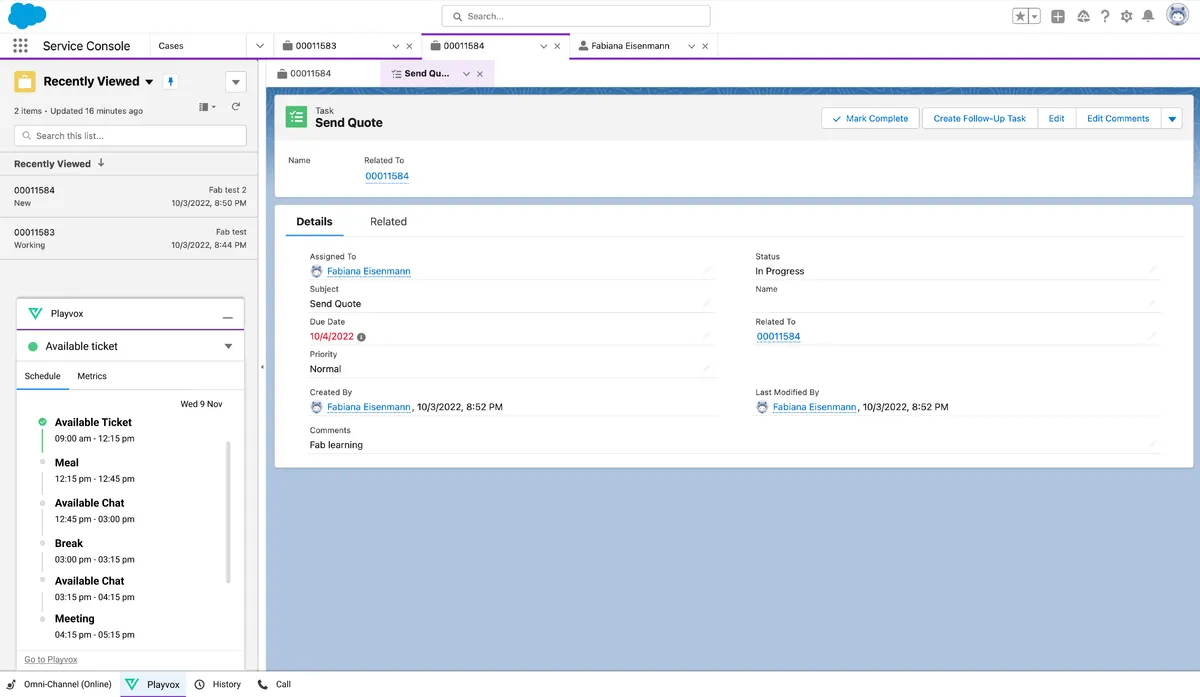Collapse the left sidebar splitter handle

coord(262,367)
